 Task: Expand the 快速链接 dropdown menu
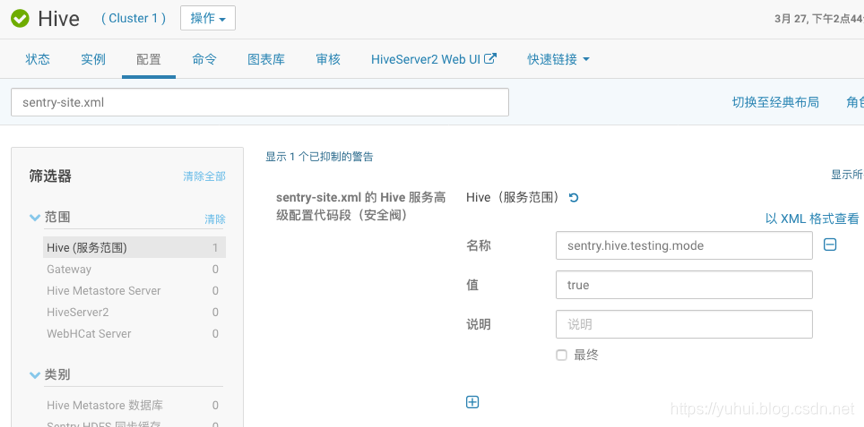(558, 59)
